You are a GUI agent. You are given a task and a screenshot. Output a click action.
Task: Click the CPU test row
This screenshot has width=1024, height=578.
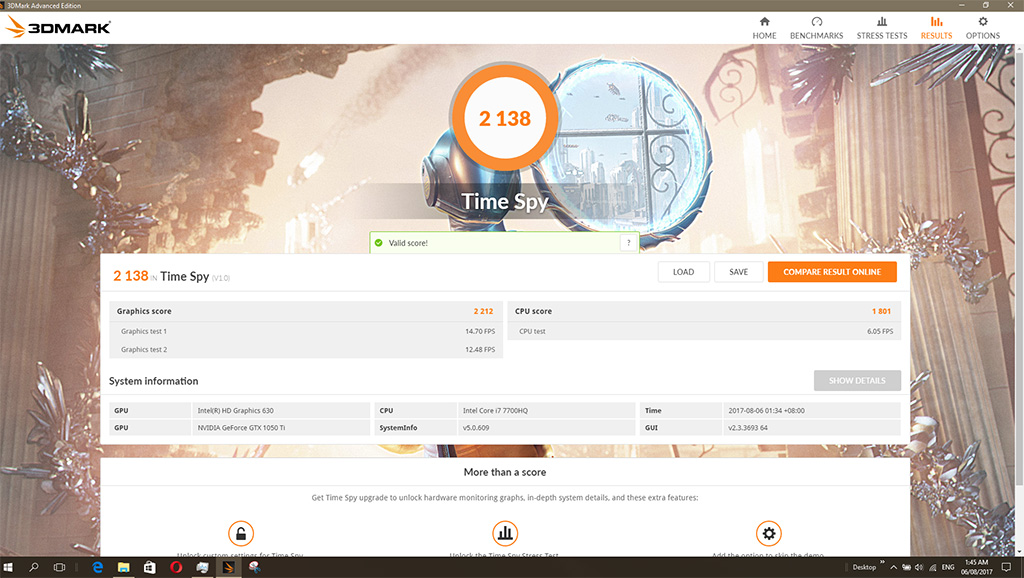click(704, 331)
